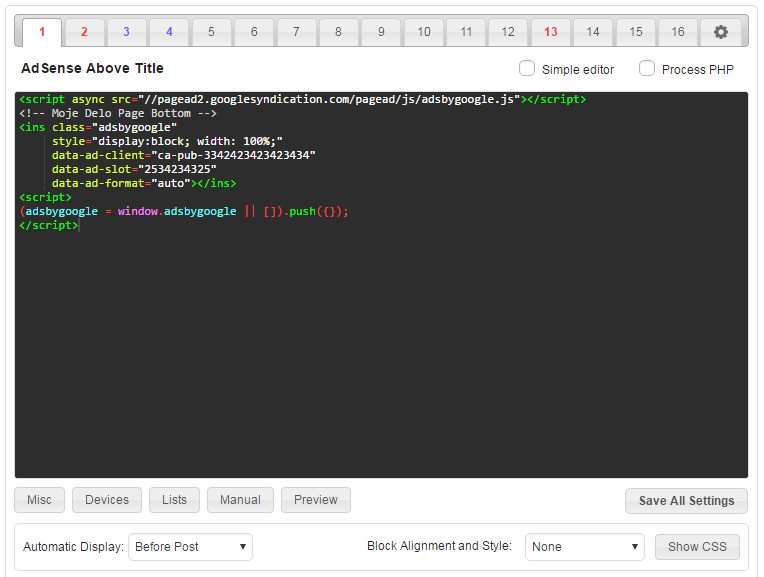Click the Moje Delo Page Bottom comment
Image resolution: width=764 pixels, height=577 pixels.
(x=117, y=114)
